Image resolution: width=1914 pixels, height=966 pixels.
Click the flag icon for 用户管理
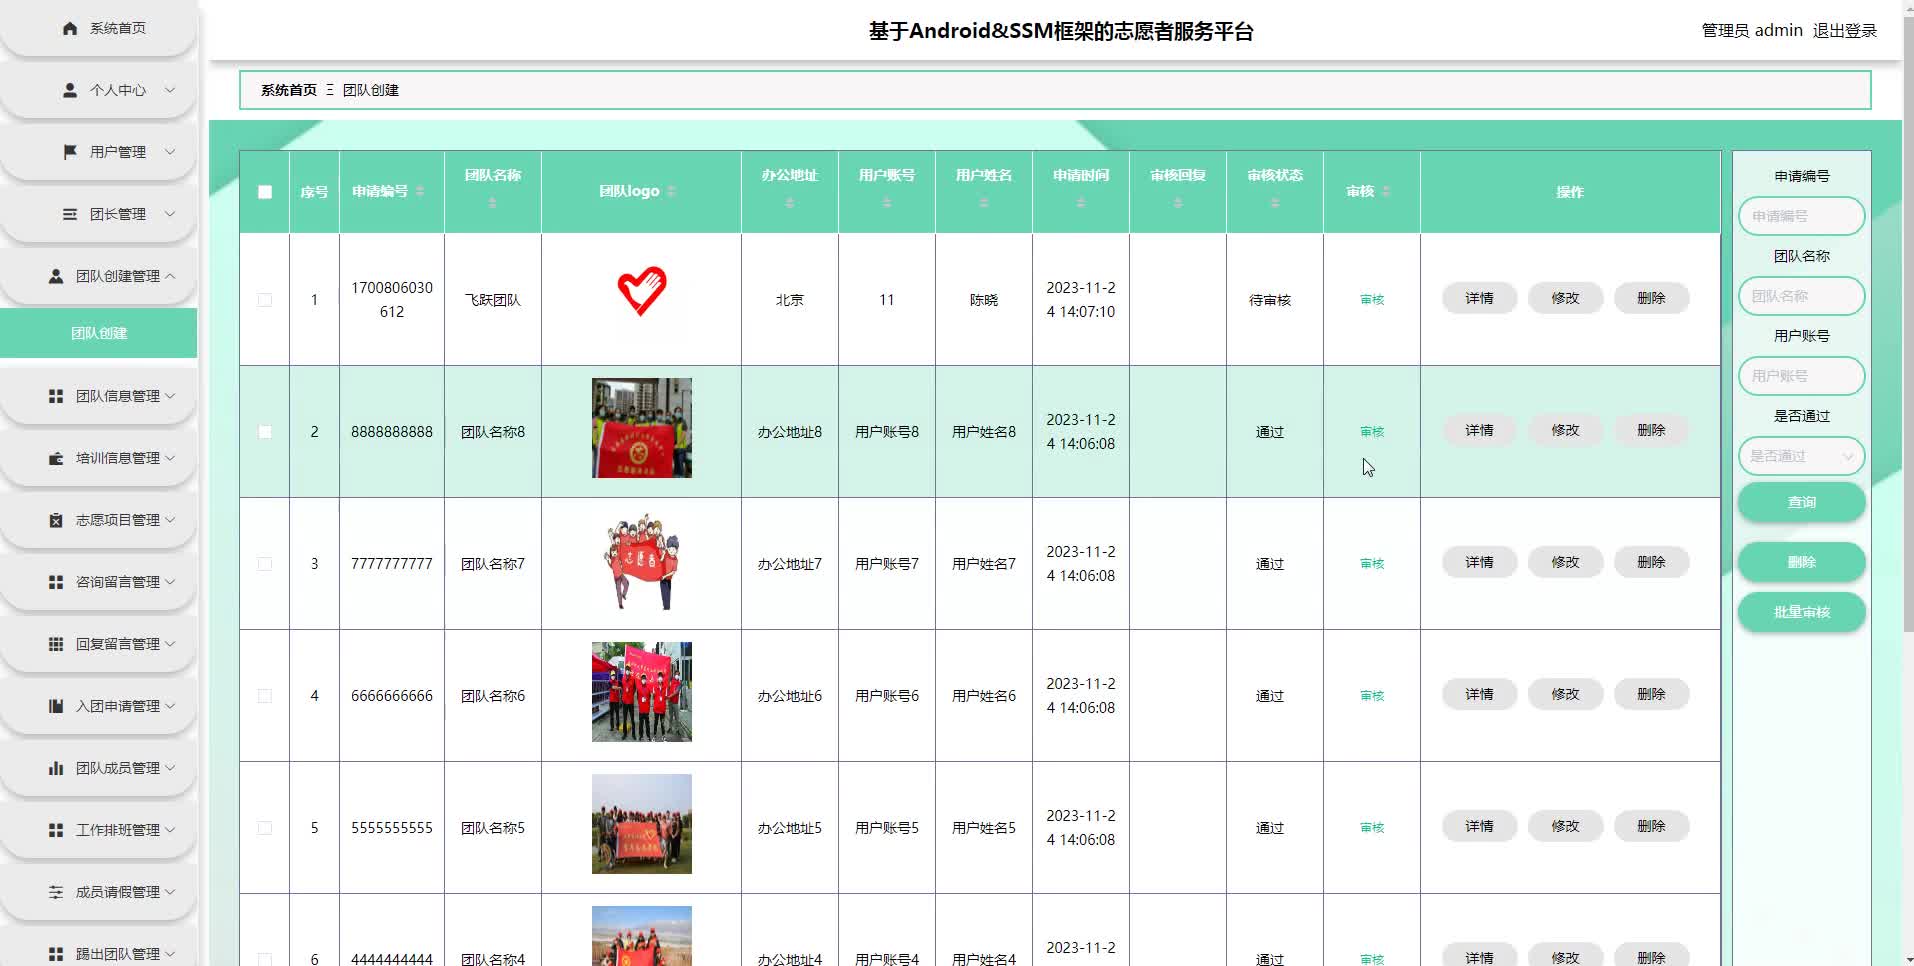click(x=70, y=152)
